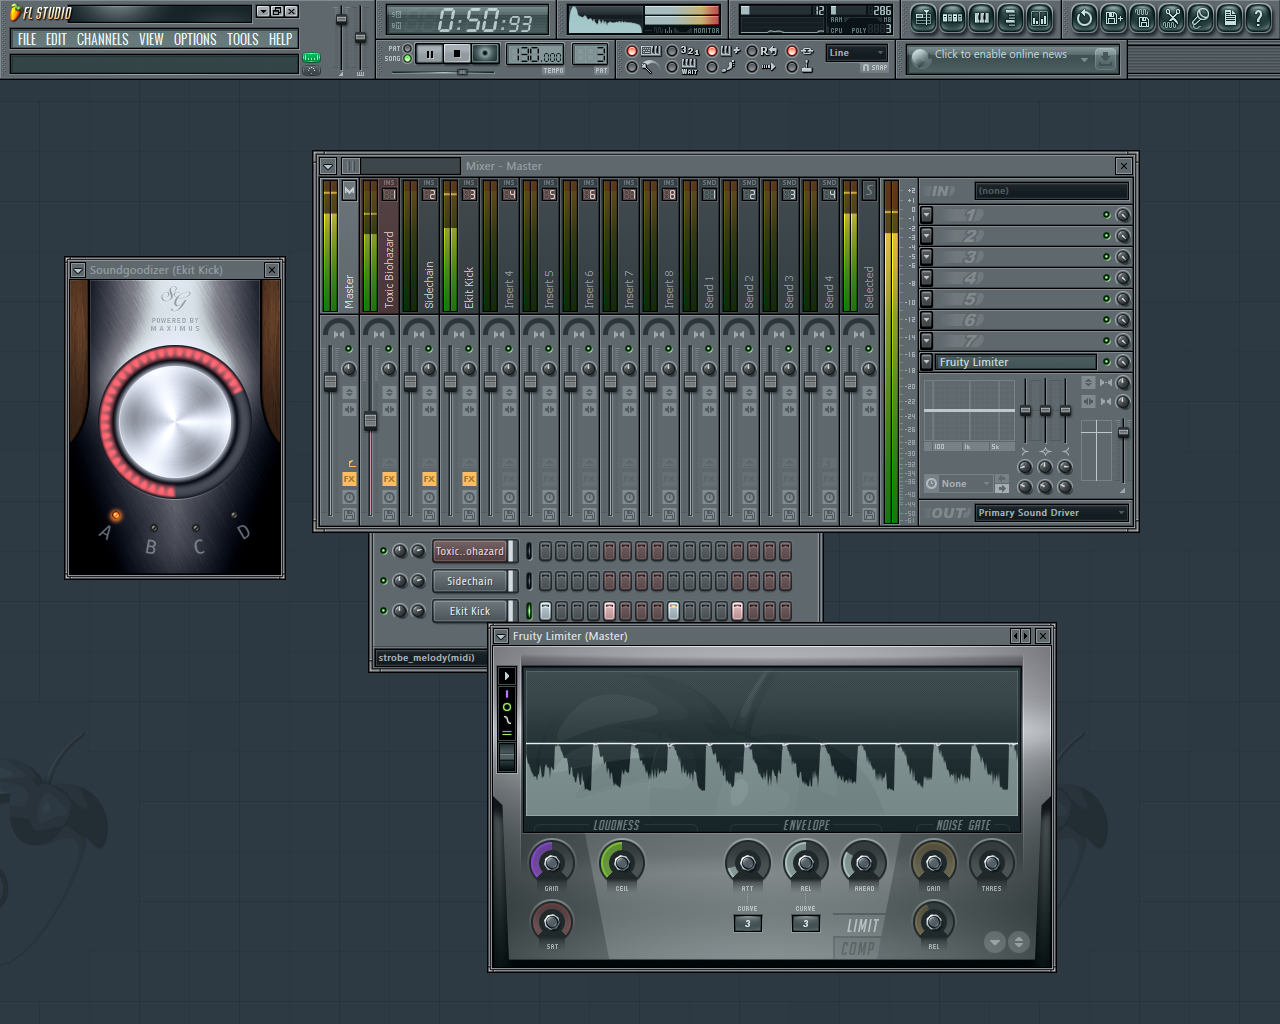Screen dimensions: 1280x1024
Task: Click Fruity Limiter presets left-right arrows icon
Action: pos(1020,636)
